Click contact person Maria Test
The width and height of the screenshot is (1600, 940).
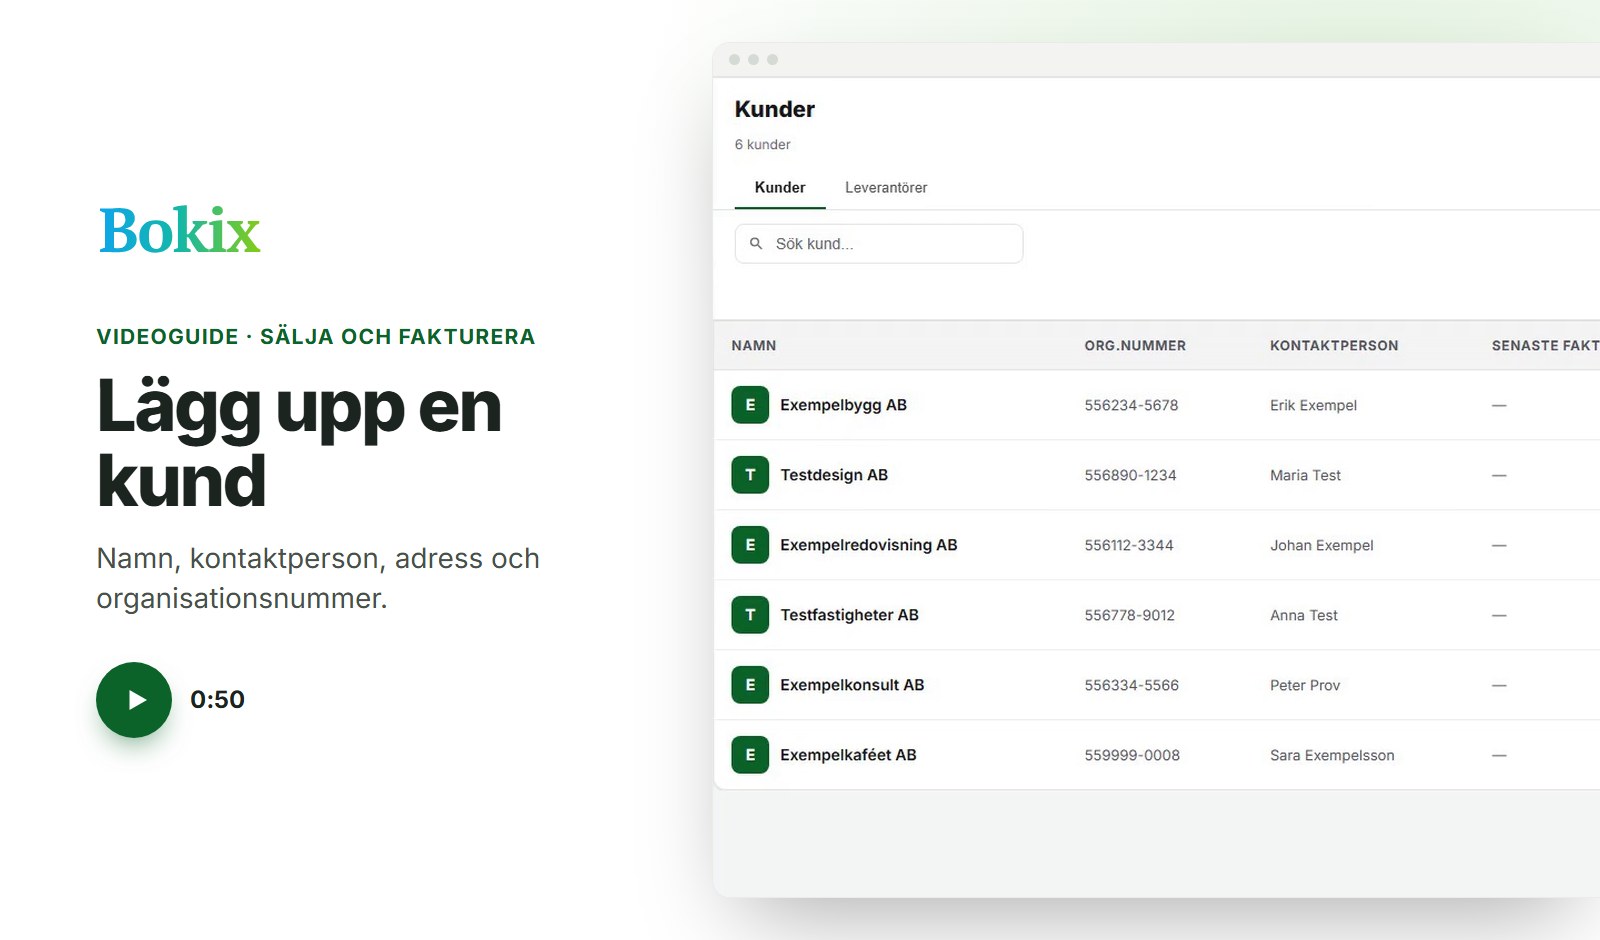tap(1305, 475)
